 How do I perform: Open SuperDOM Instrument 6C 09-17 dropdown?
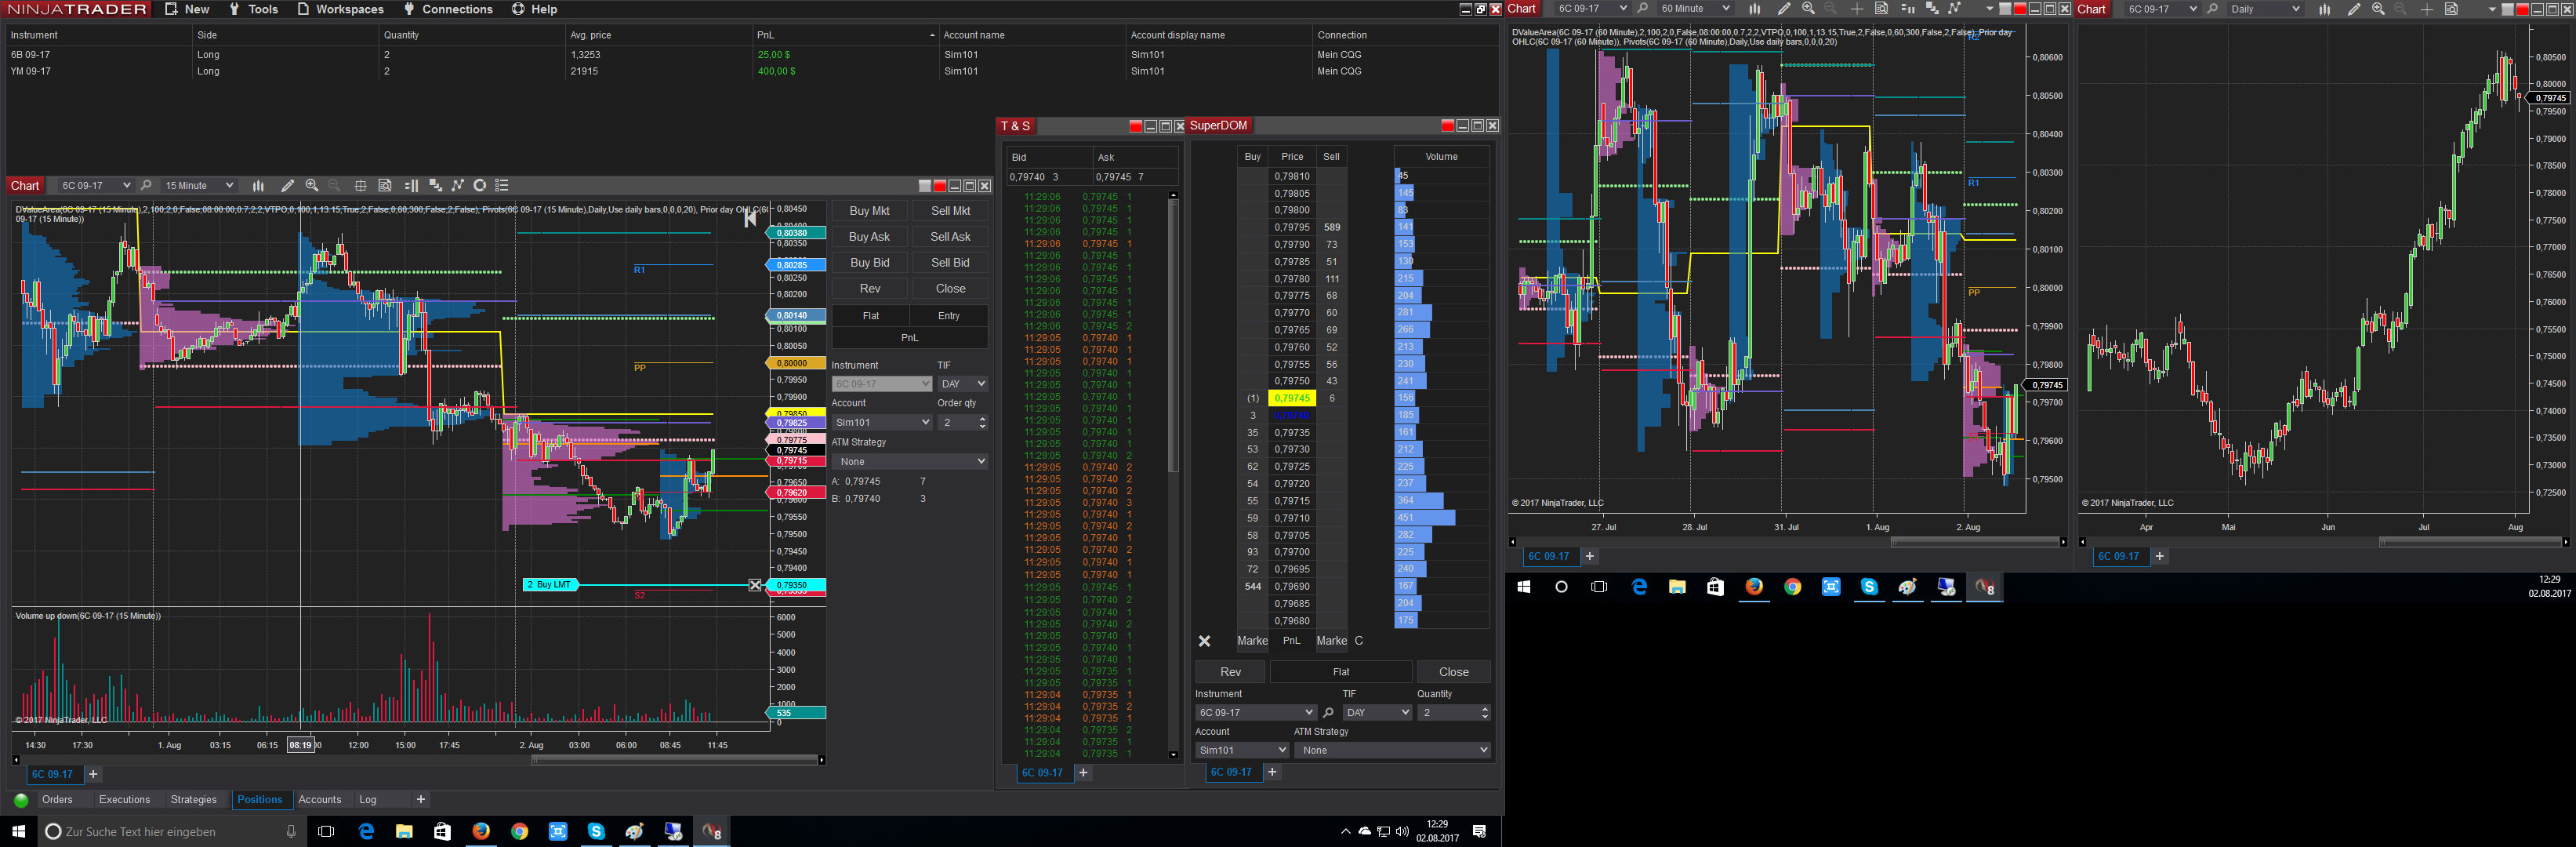coord(1255,713)
